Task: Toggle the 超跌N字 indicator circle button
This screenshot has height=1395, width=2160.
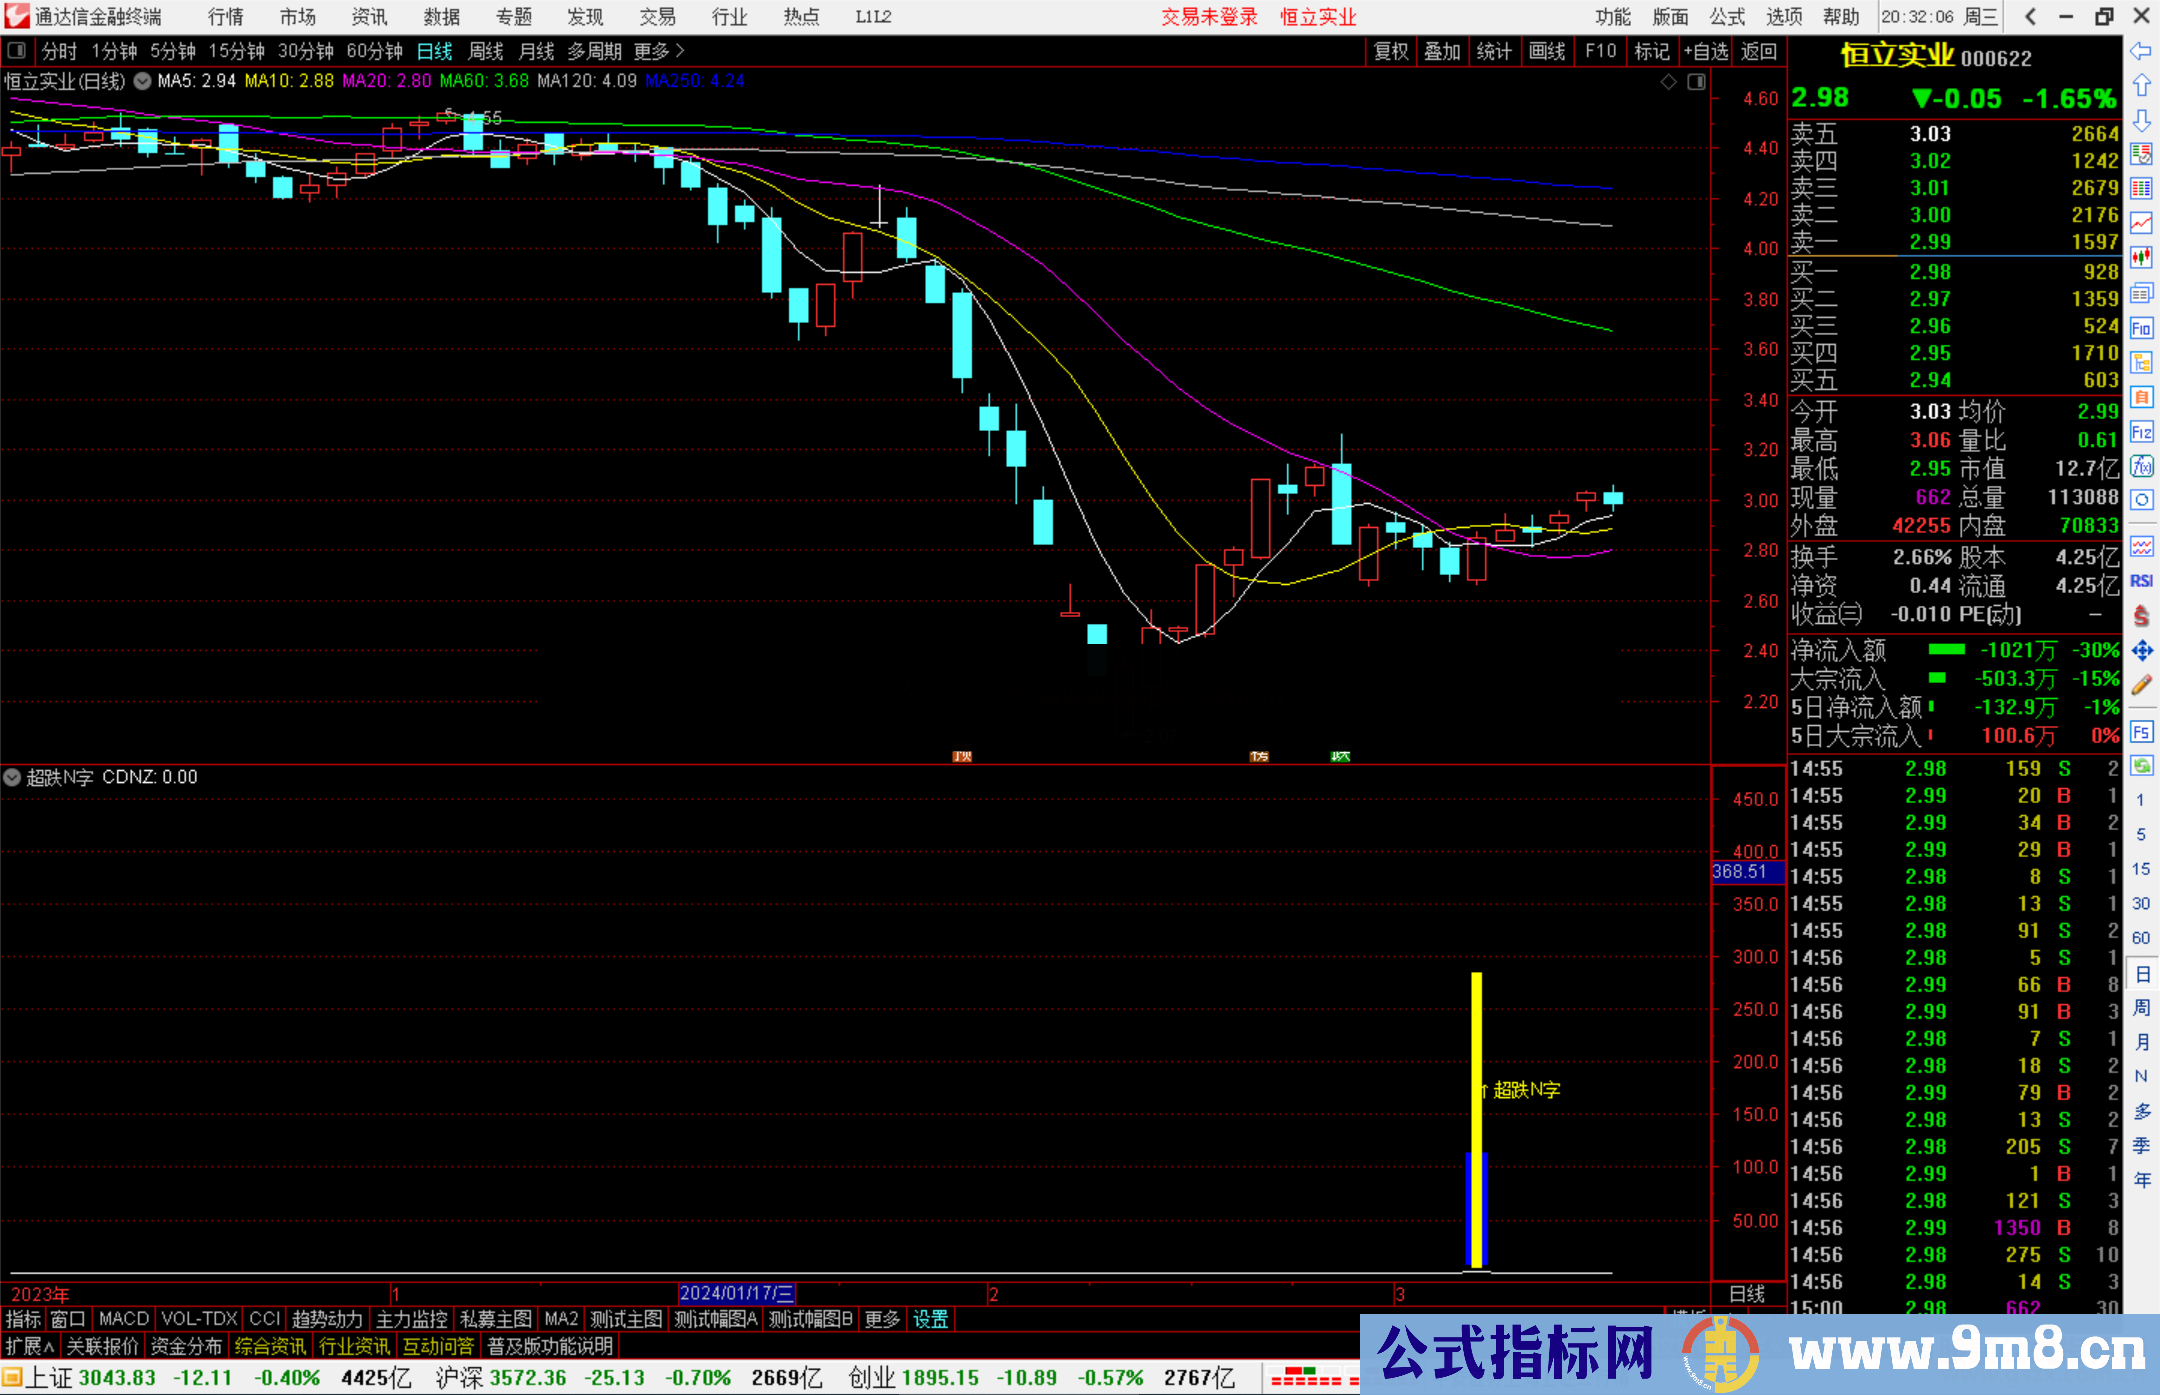Action: point(12,777)
